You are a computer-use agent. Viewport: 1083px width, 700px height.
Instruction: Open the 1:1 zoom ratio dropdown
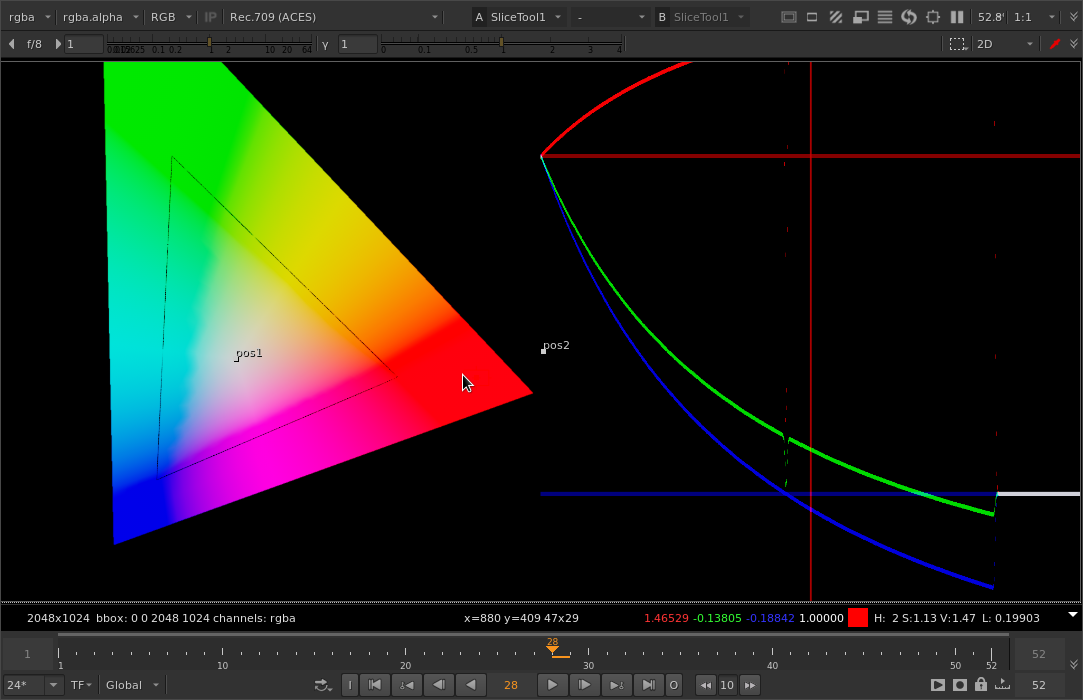pos(1034,17)
